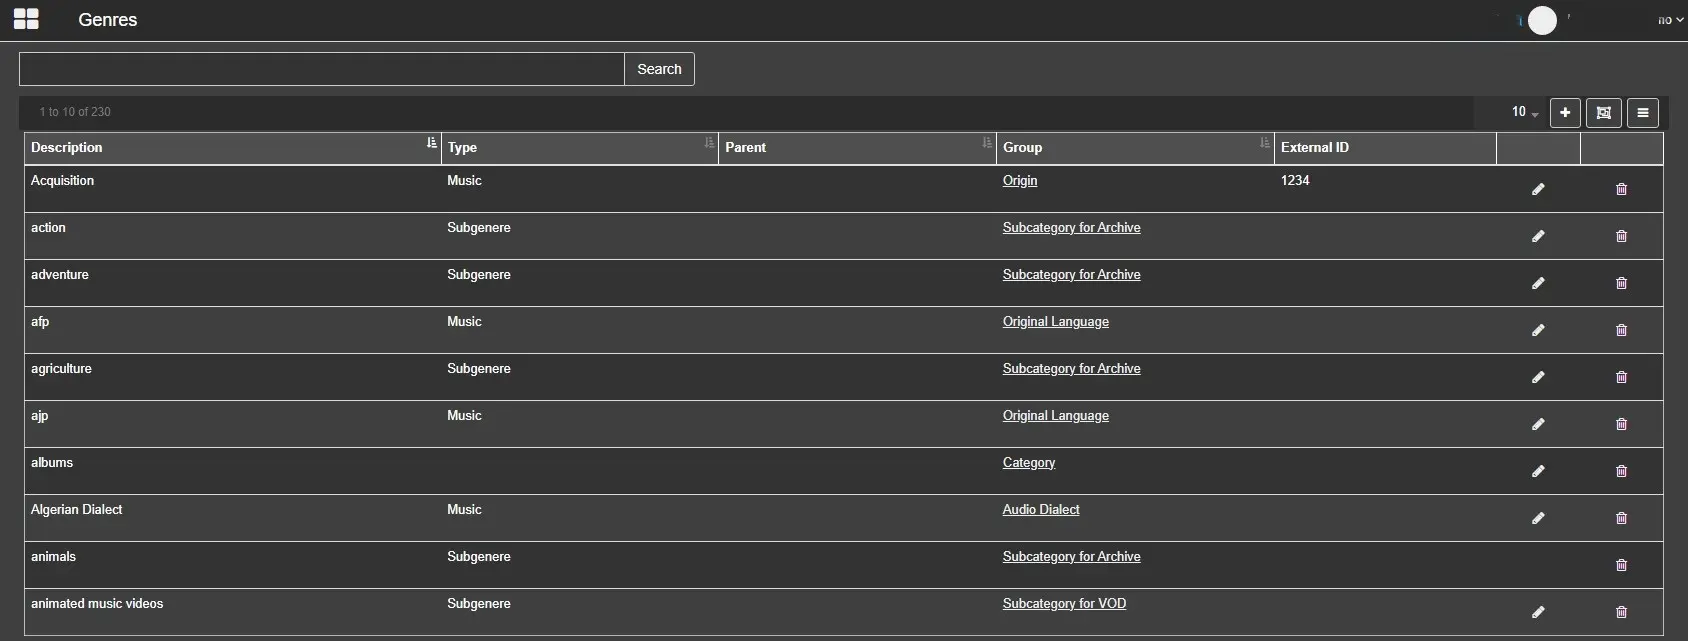Image resolution: width=1688 pixels, height=641 pixels.
Task: Delete the animals genre row
Action: pos(1621,565)
